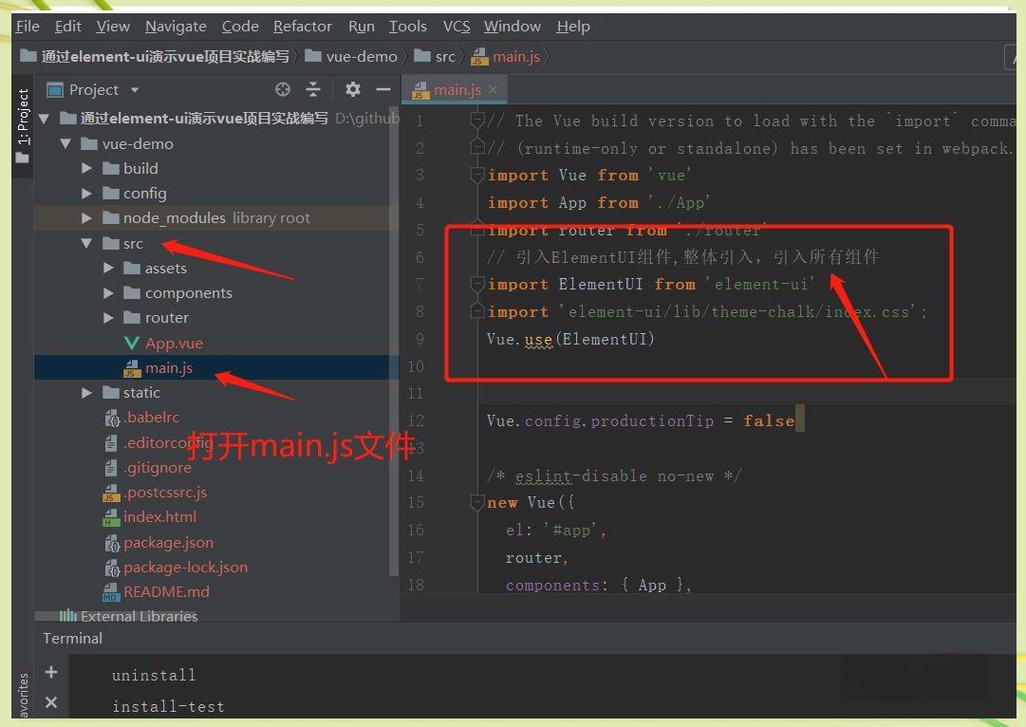The width and height of the screenshot is (1026, 727).
Task: Select App.vue file in project tree
Action: (173, 343)
